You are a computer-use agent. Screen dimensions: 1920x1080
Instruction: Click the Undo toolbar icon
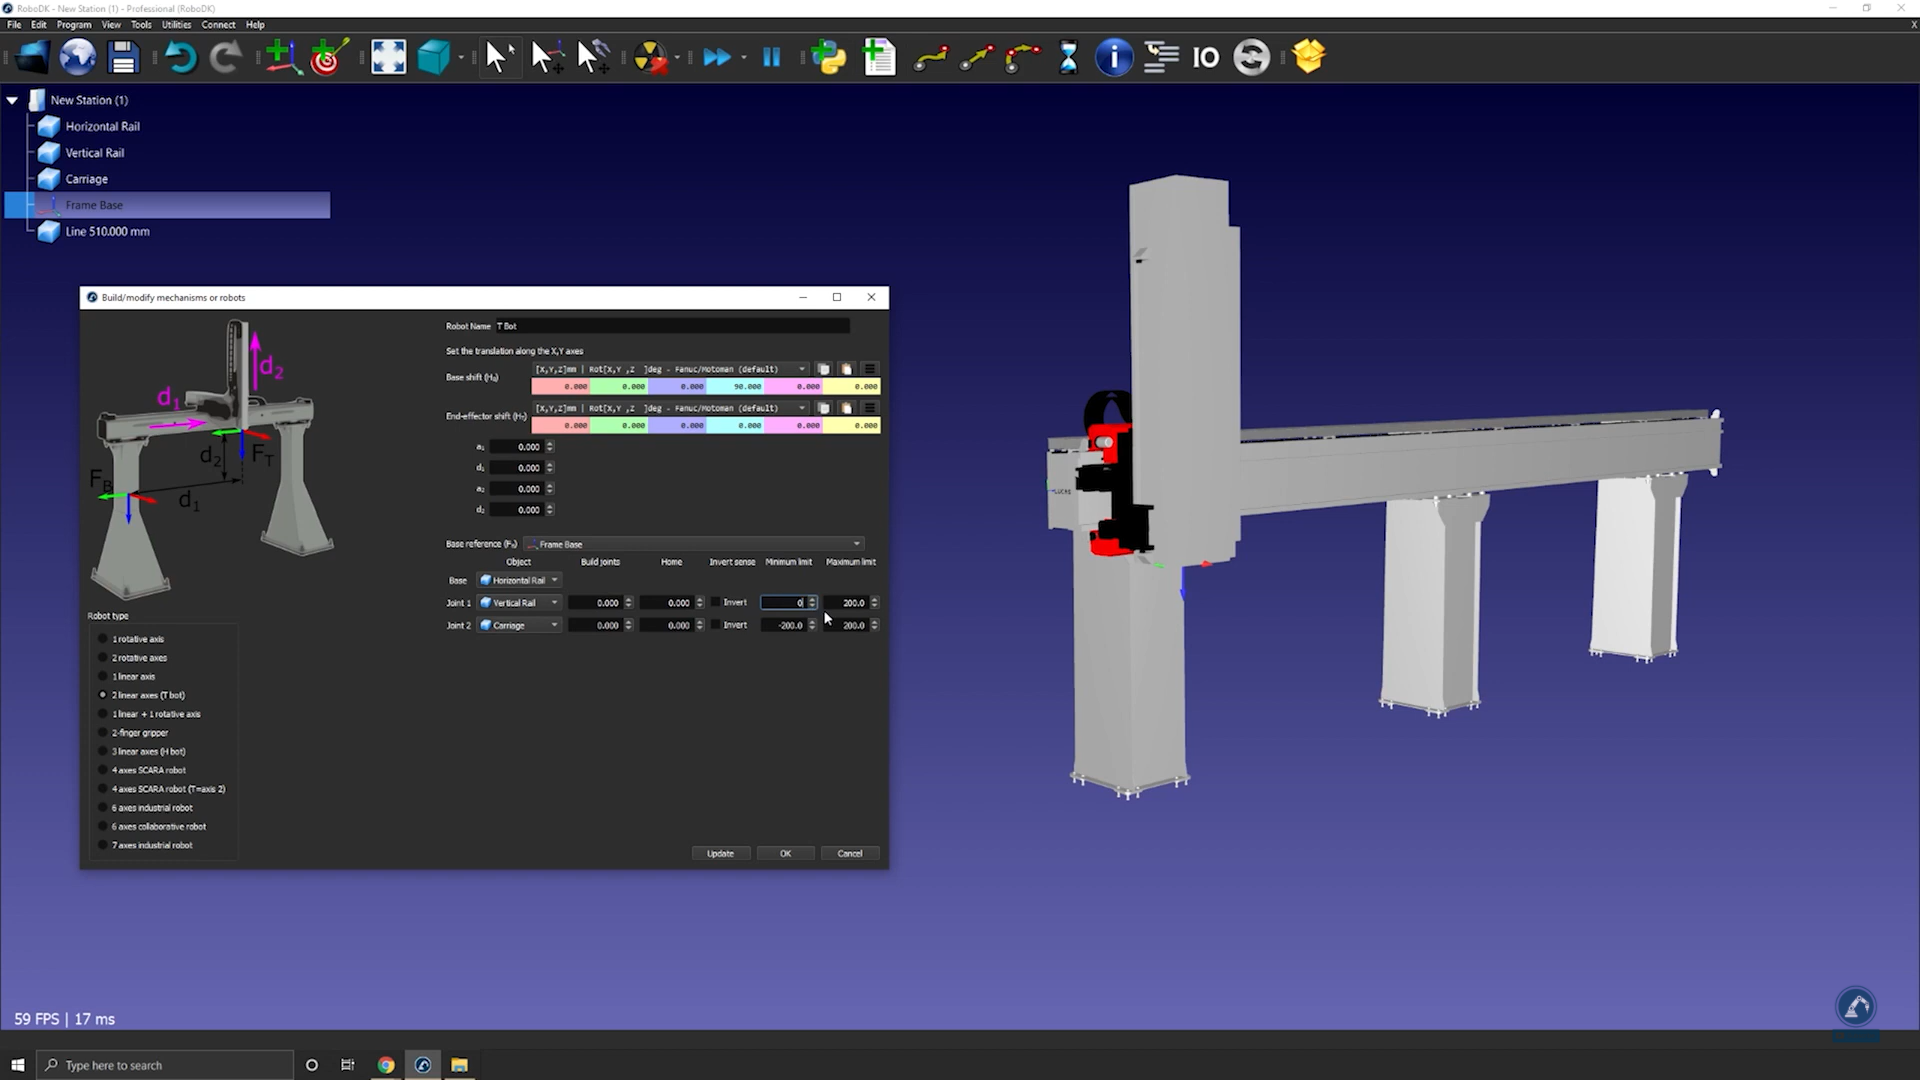(180, 57)
